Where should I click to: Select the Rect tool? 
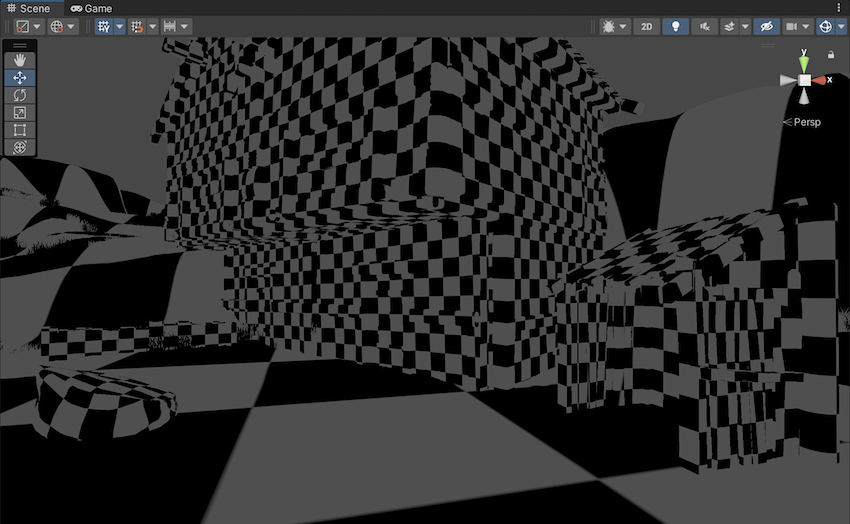(x=20, y=130)
